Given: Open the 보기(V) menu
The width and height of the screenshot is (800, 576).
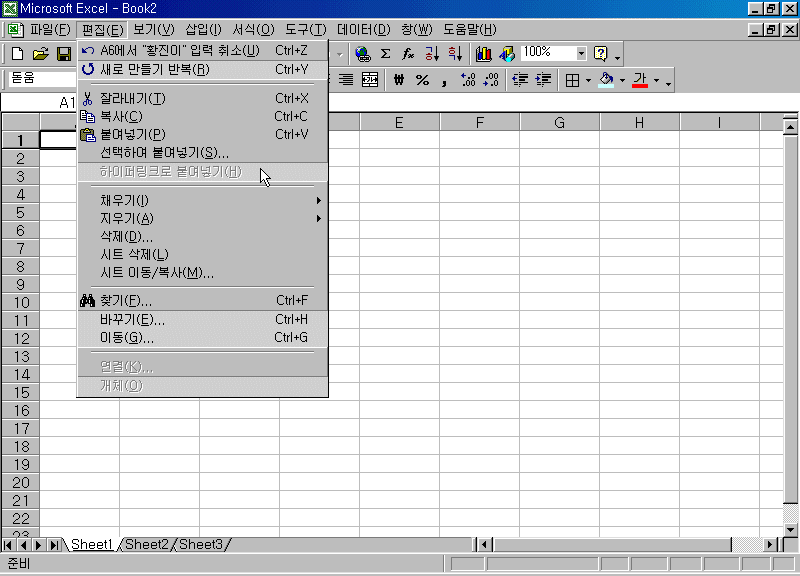Looking at the screenshot, I should coord(154,30).
